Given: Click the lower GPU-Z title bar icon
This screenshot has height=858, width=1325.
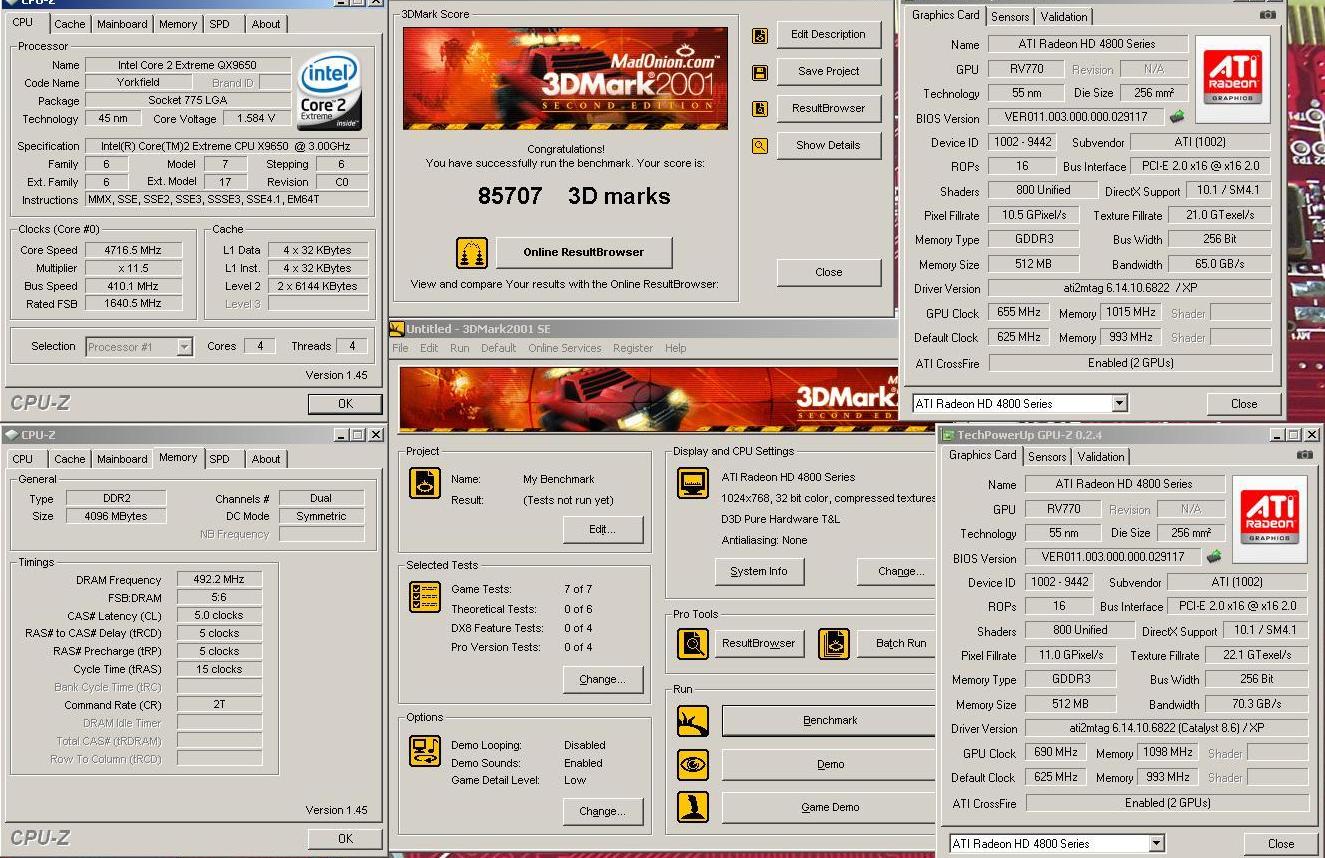Looking at the screenshot, I should 949,435.
